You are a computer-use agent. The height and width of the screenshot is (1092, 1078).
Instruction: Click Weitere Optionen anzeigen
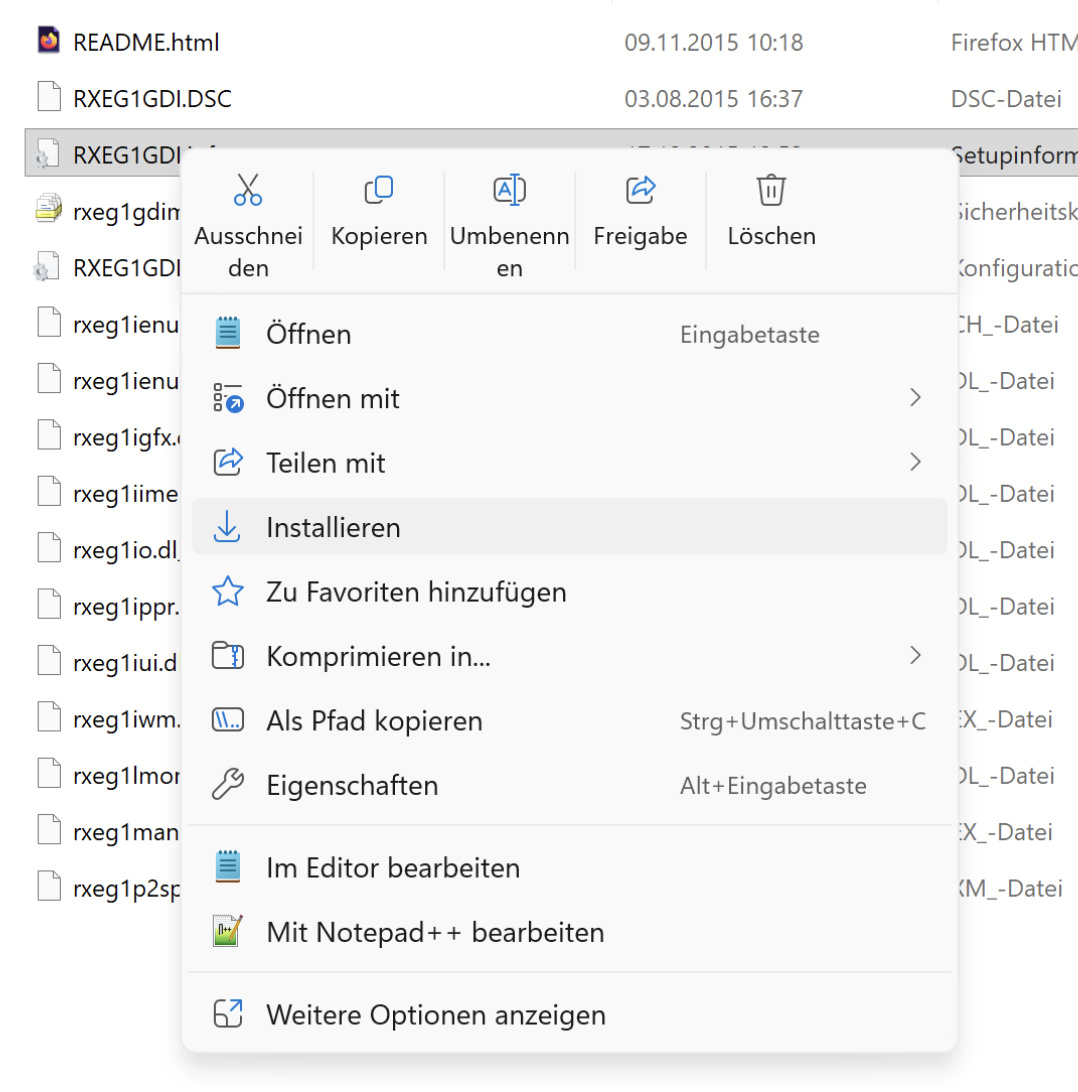[x=569, y=1014]
